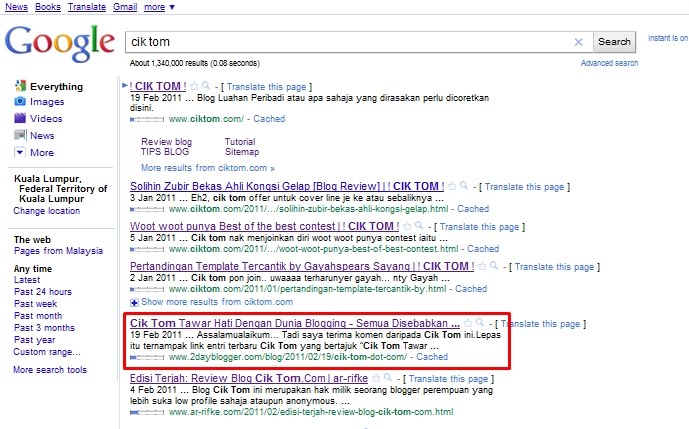Select Images search type
This screenshot has width=689, height=429.
pyautogui.click(x=47, y=102)
